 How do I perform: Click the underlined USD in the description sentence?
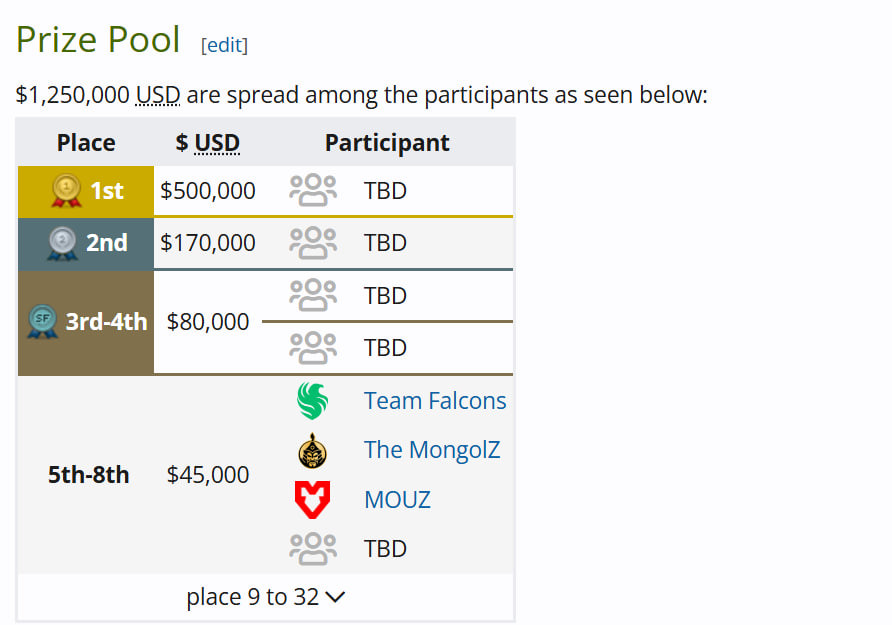[x=158, y=95]
